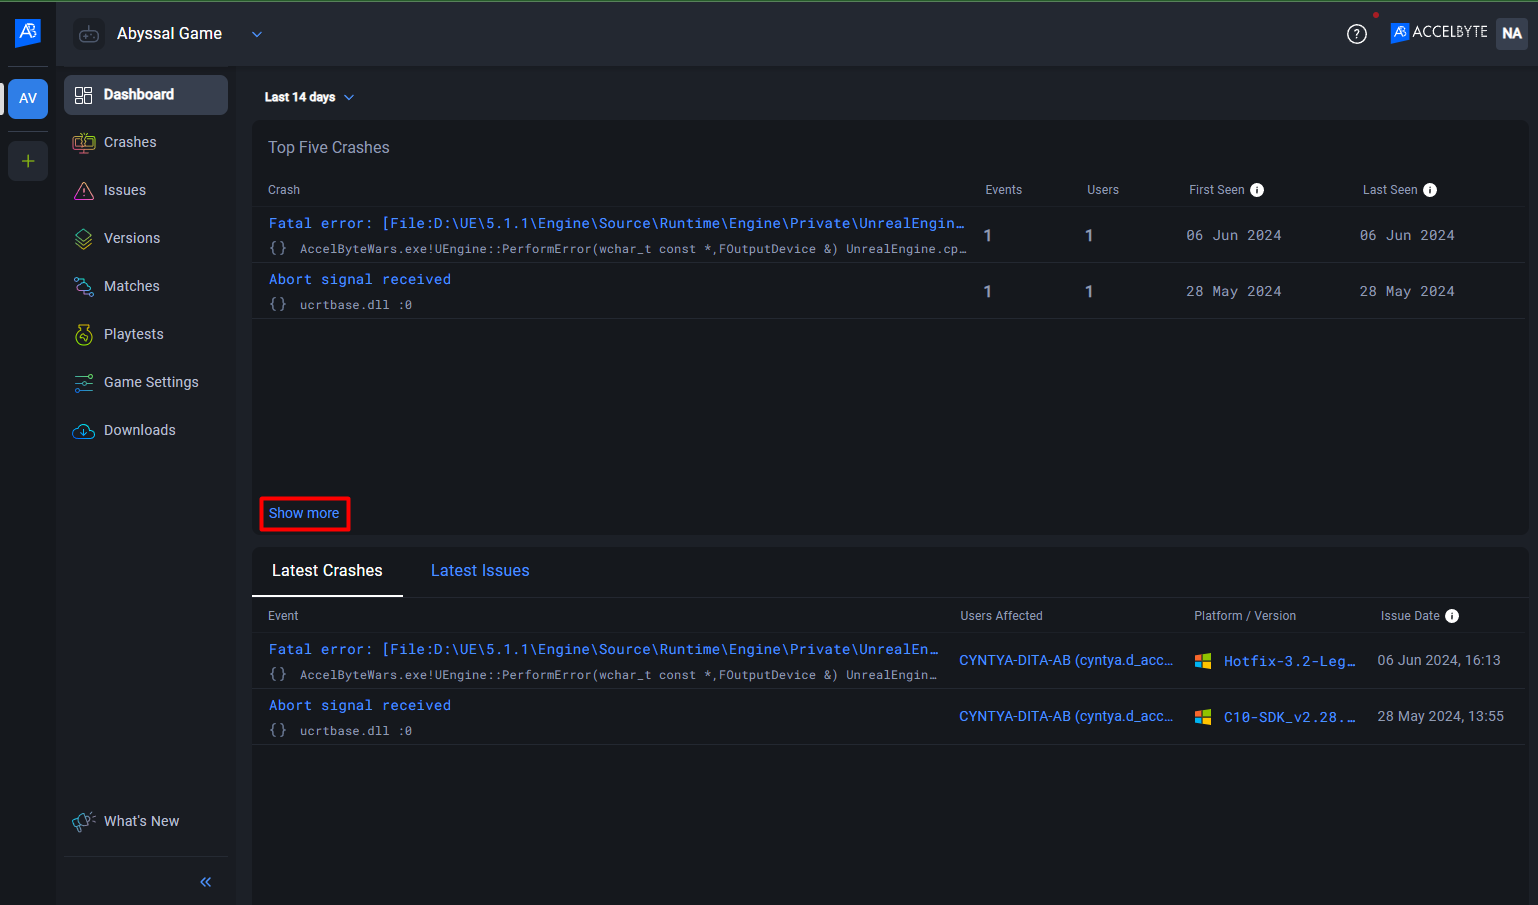
Task: Switch to the Latest Issues tab
Action: (x=480, y=571)
